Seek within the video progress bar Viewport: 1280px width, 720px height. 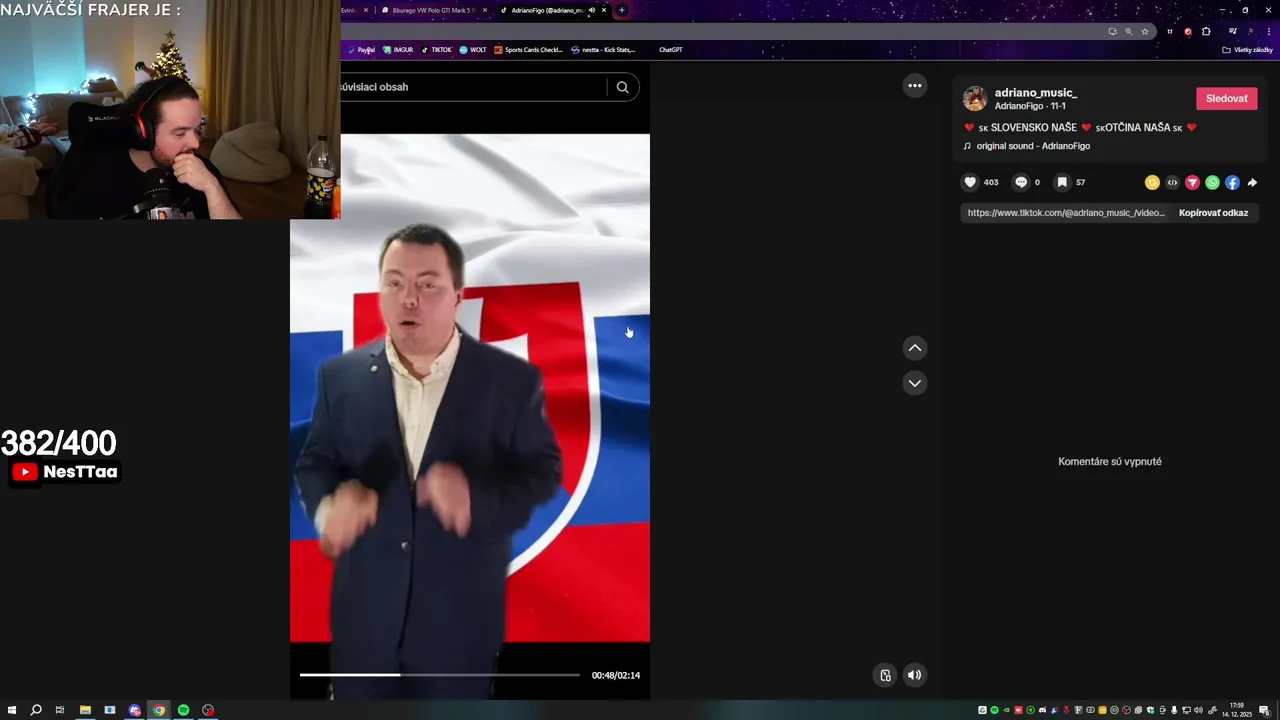click(439, 675)
